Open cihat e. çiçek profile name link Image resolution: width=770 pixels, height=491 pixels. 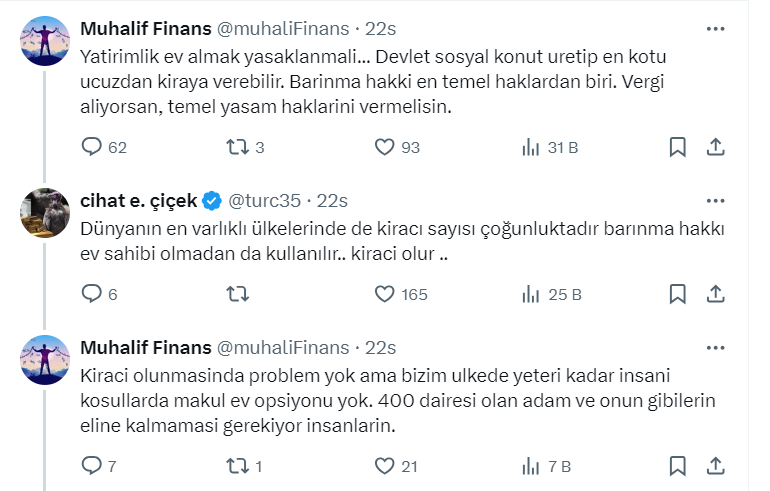point(139,201)
